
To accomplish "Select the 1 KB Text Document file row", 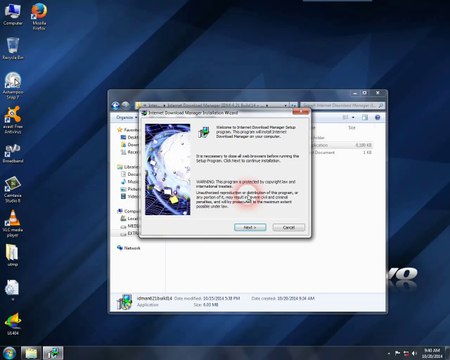I will click(x=341, y=152).
